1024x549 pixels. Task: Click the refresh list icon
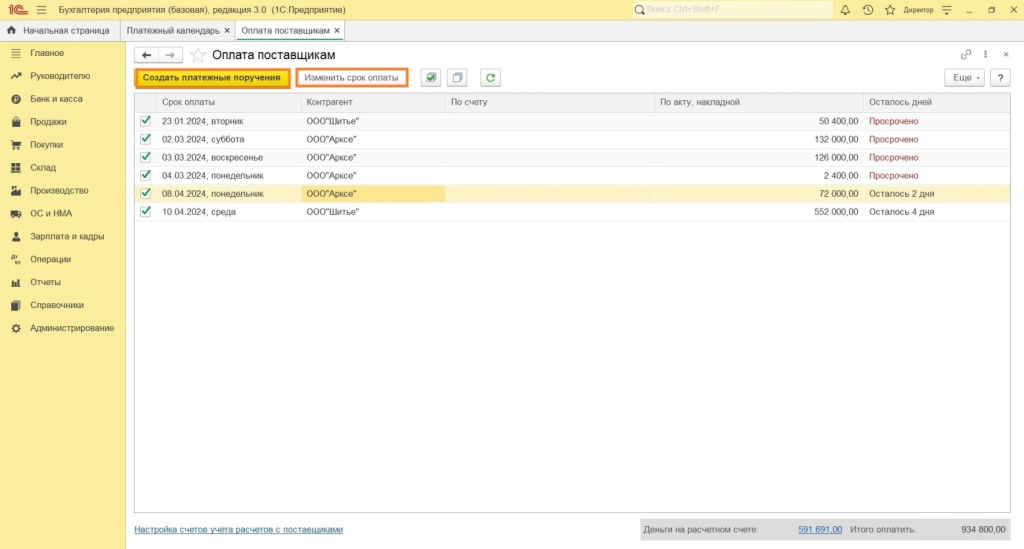click(x=490, y=78)
